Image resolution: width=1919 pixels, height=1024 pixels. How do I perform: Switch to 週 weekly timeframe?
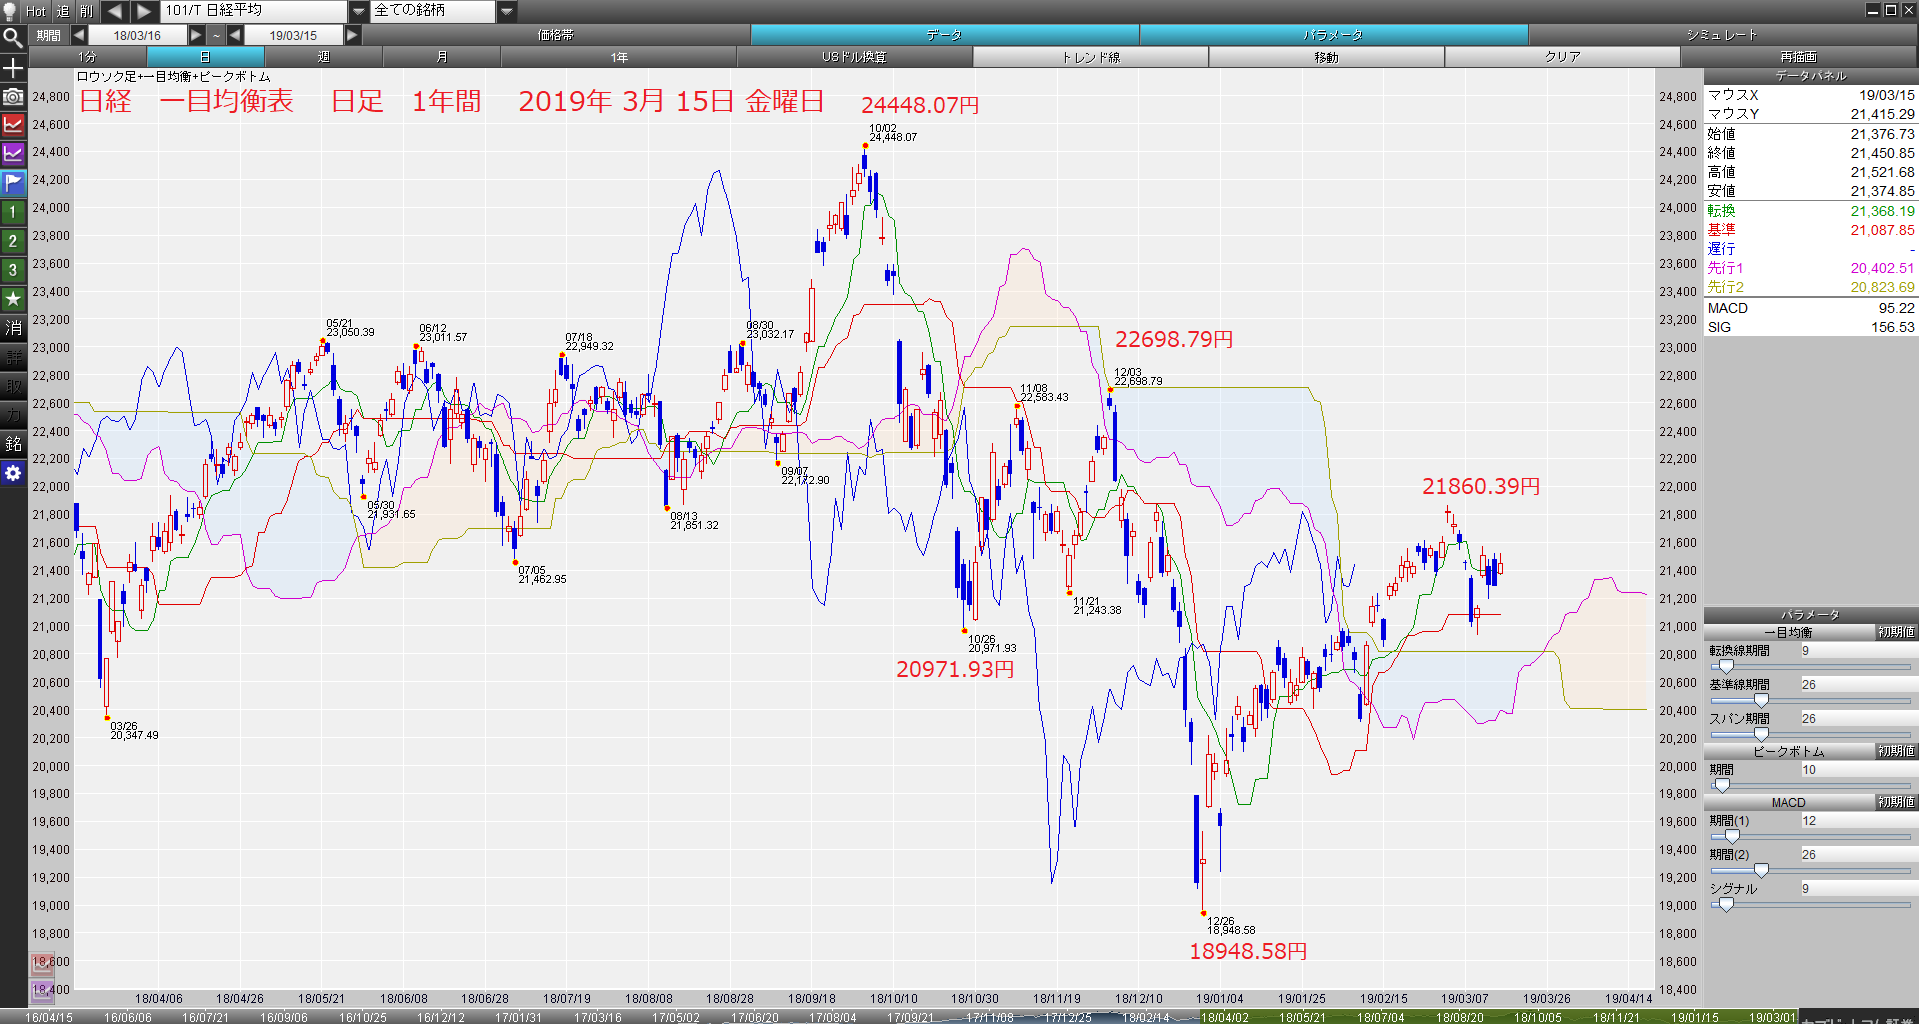click(x=324, y=57)
